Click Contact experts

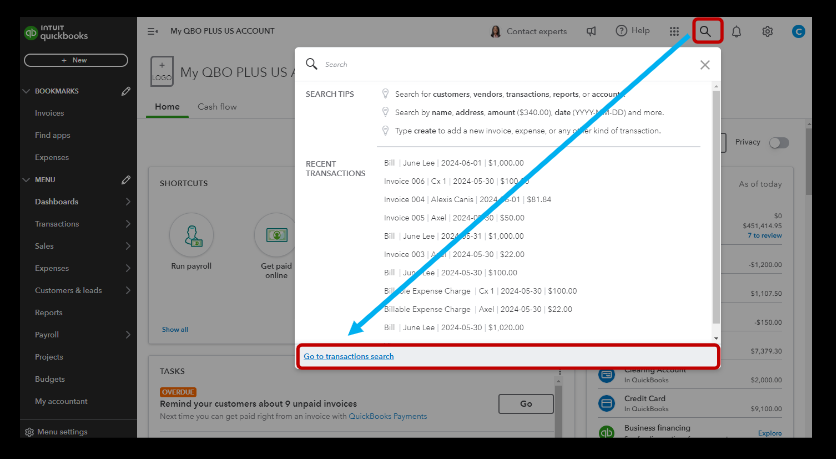pos(528,31)
